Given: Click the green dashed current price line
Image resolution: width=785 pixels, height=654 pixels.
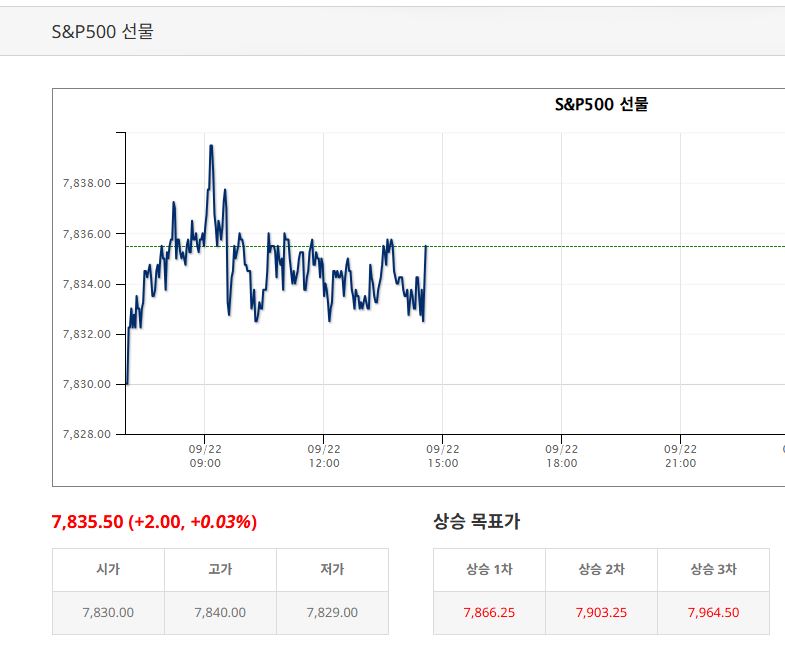Looking at the screenshot, I should 601,246.
